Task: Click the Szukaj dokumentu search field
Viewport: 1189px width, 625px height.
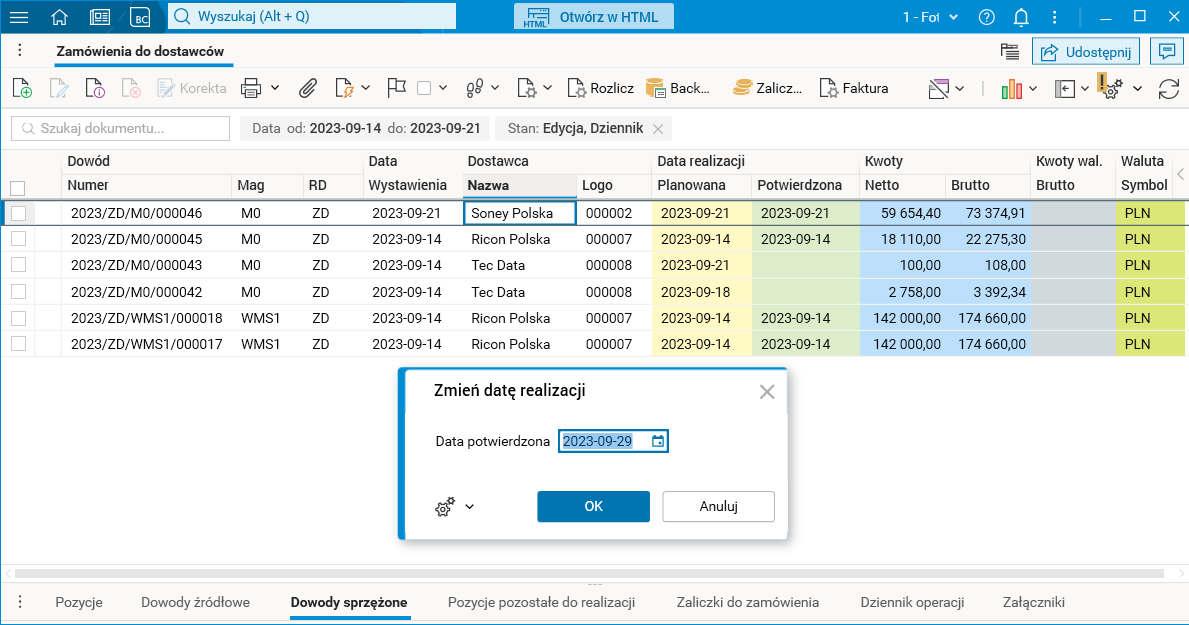Action: pyautogui.click(x=121, y=128)
